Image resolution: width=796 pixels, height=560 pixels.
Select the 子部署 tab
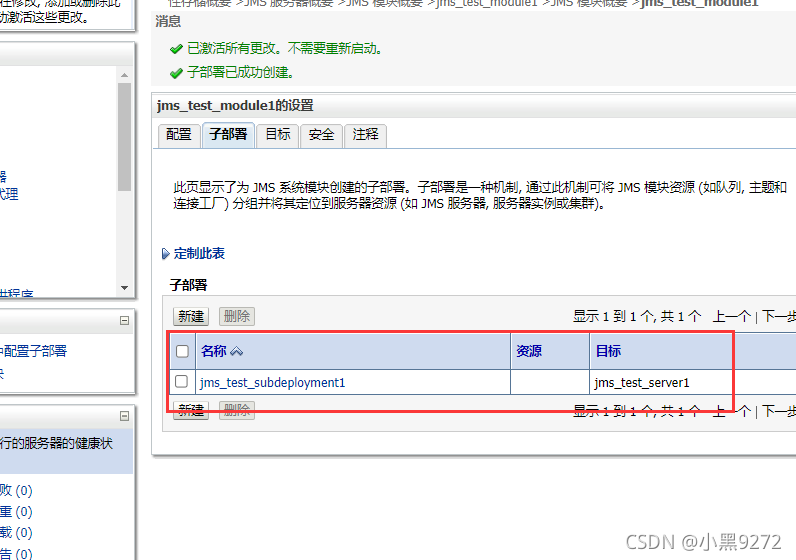(x=228, y=135)
